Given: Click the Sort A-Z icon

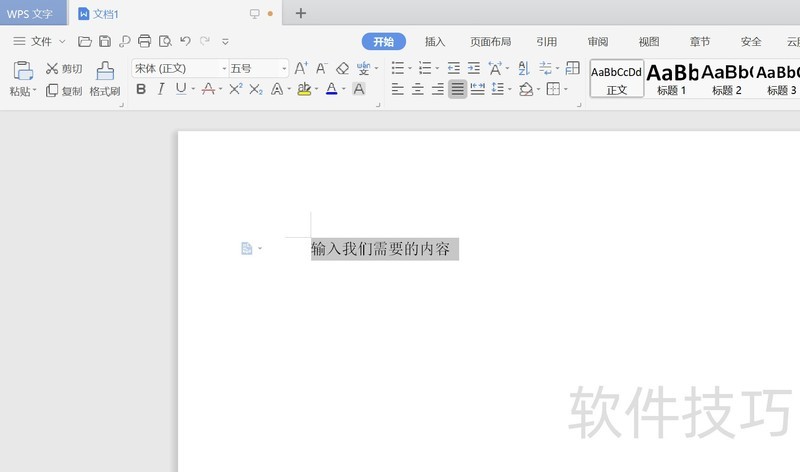Looking at the screenshot, I should click(523, 68).
